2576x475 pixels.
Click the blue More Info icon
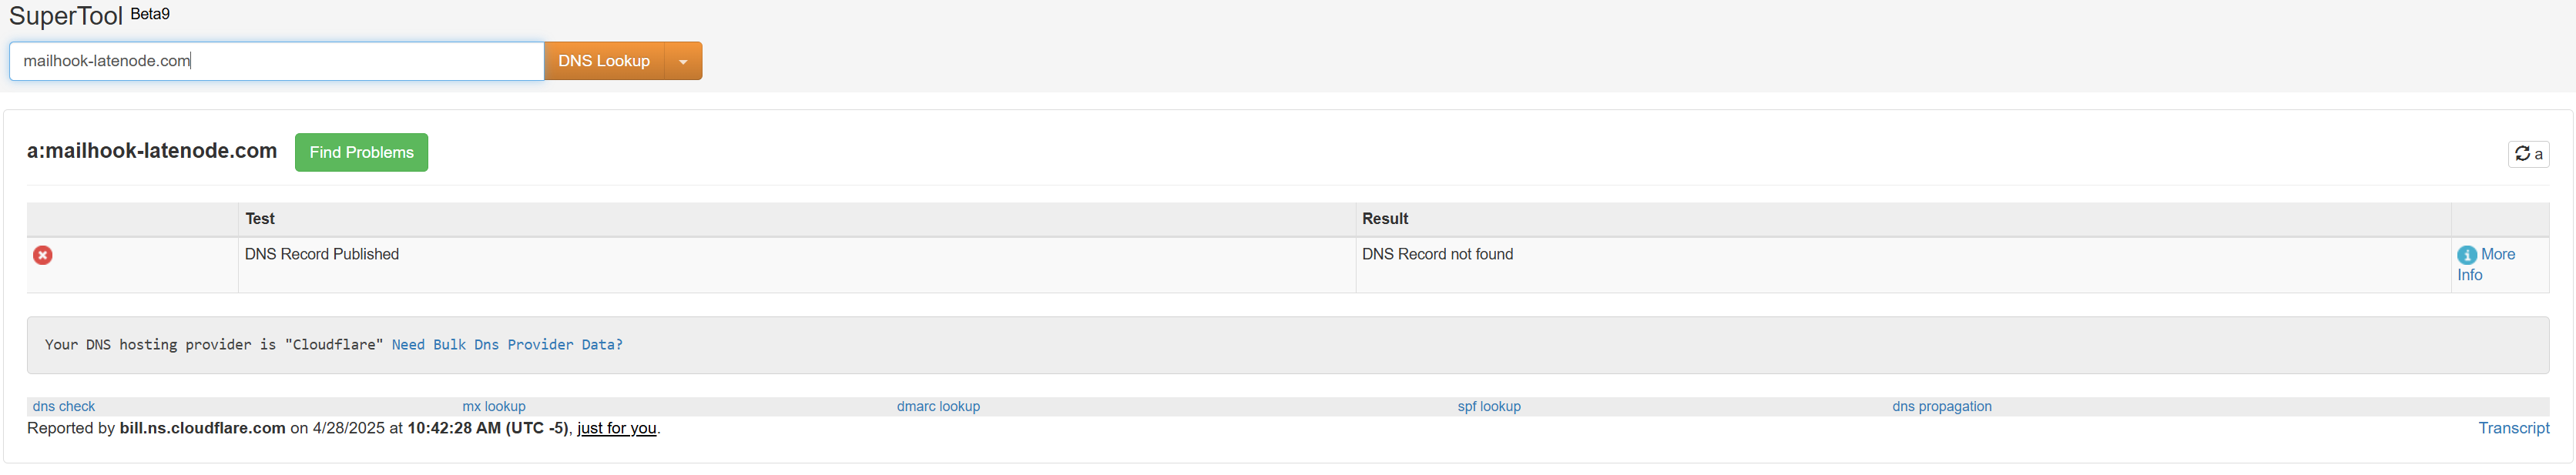2467,255
